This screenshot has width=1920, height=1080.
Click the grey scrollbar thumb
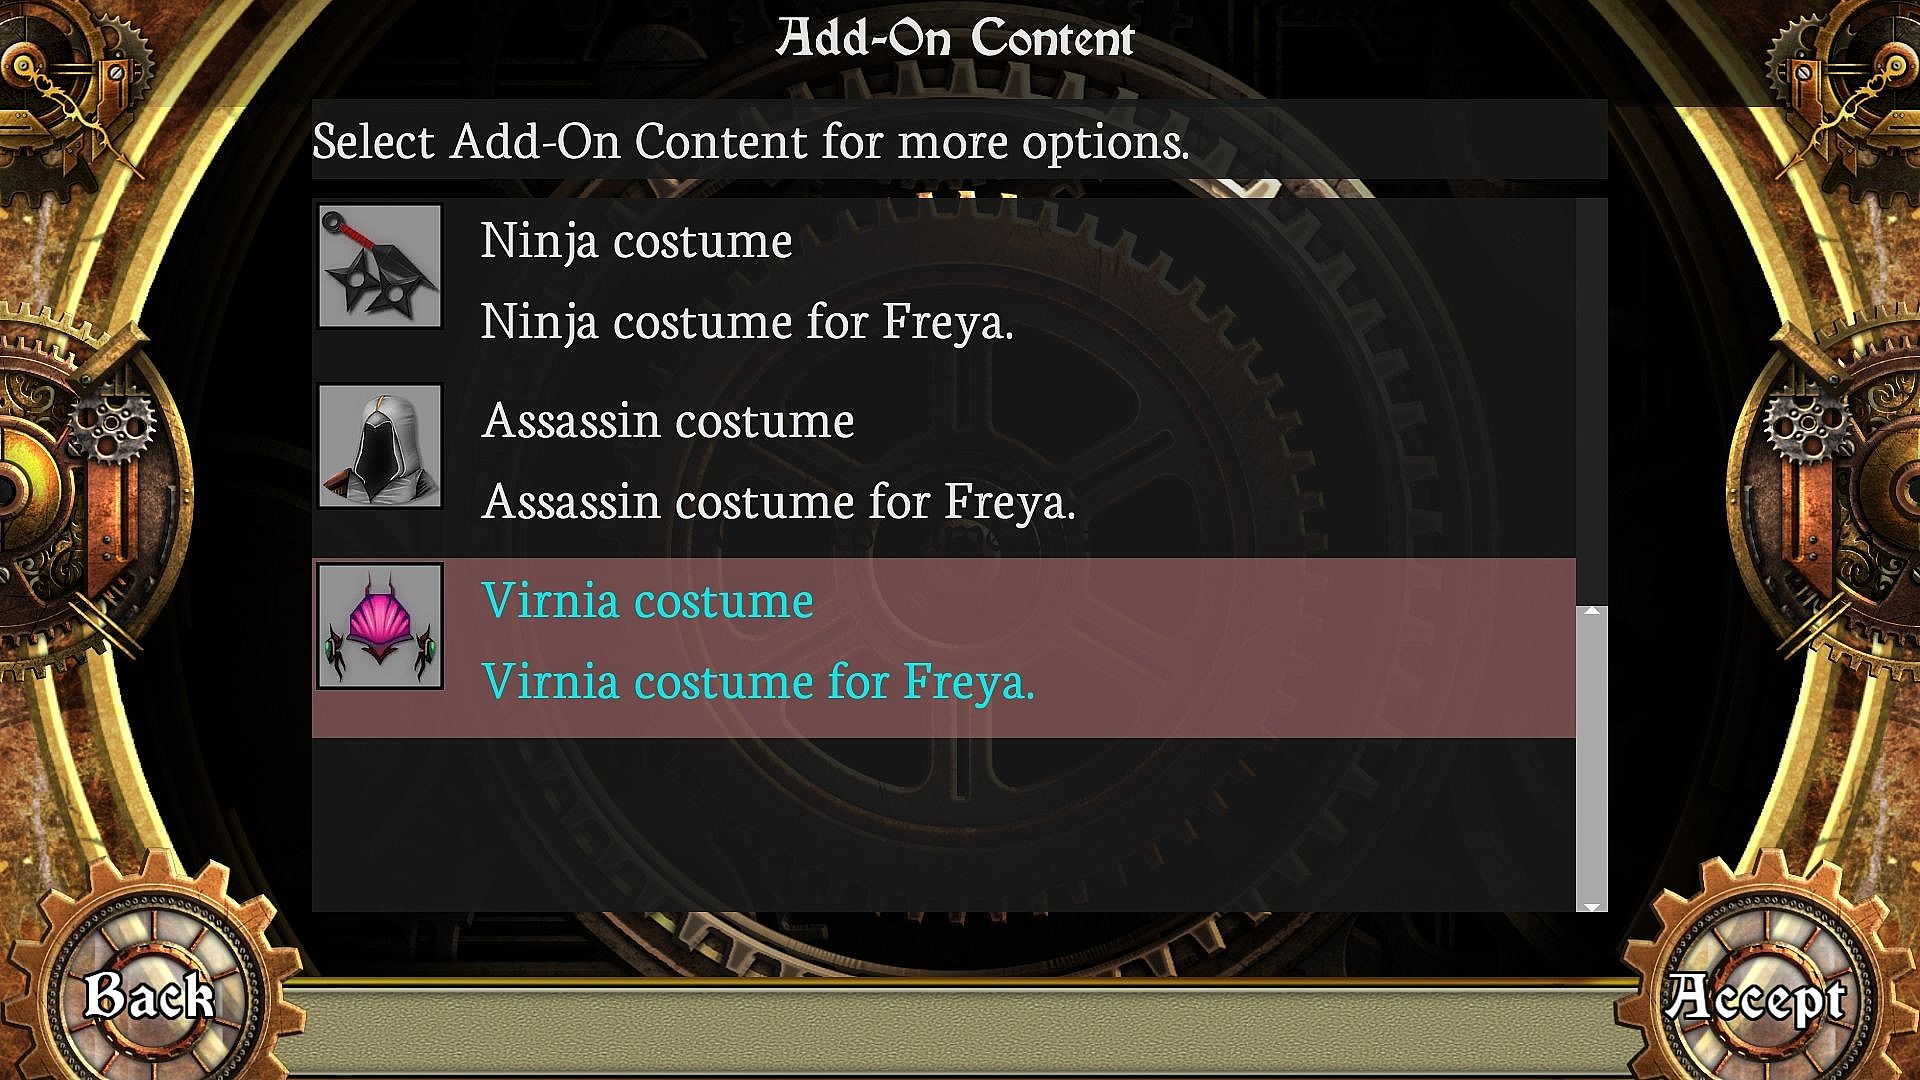1591,758
